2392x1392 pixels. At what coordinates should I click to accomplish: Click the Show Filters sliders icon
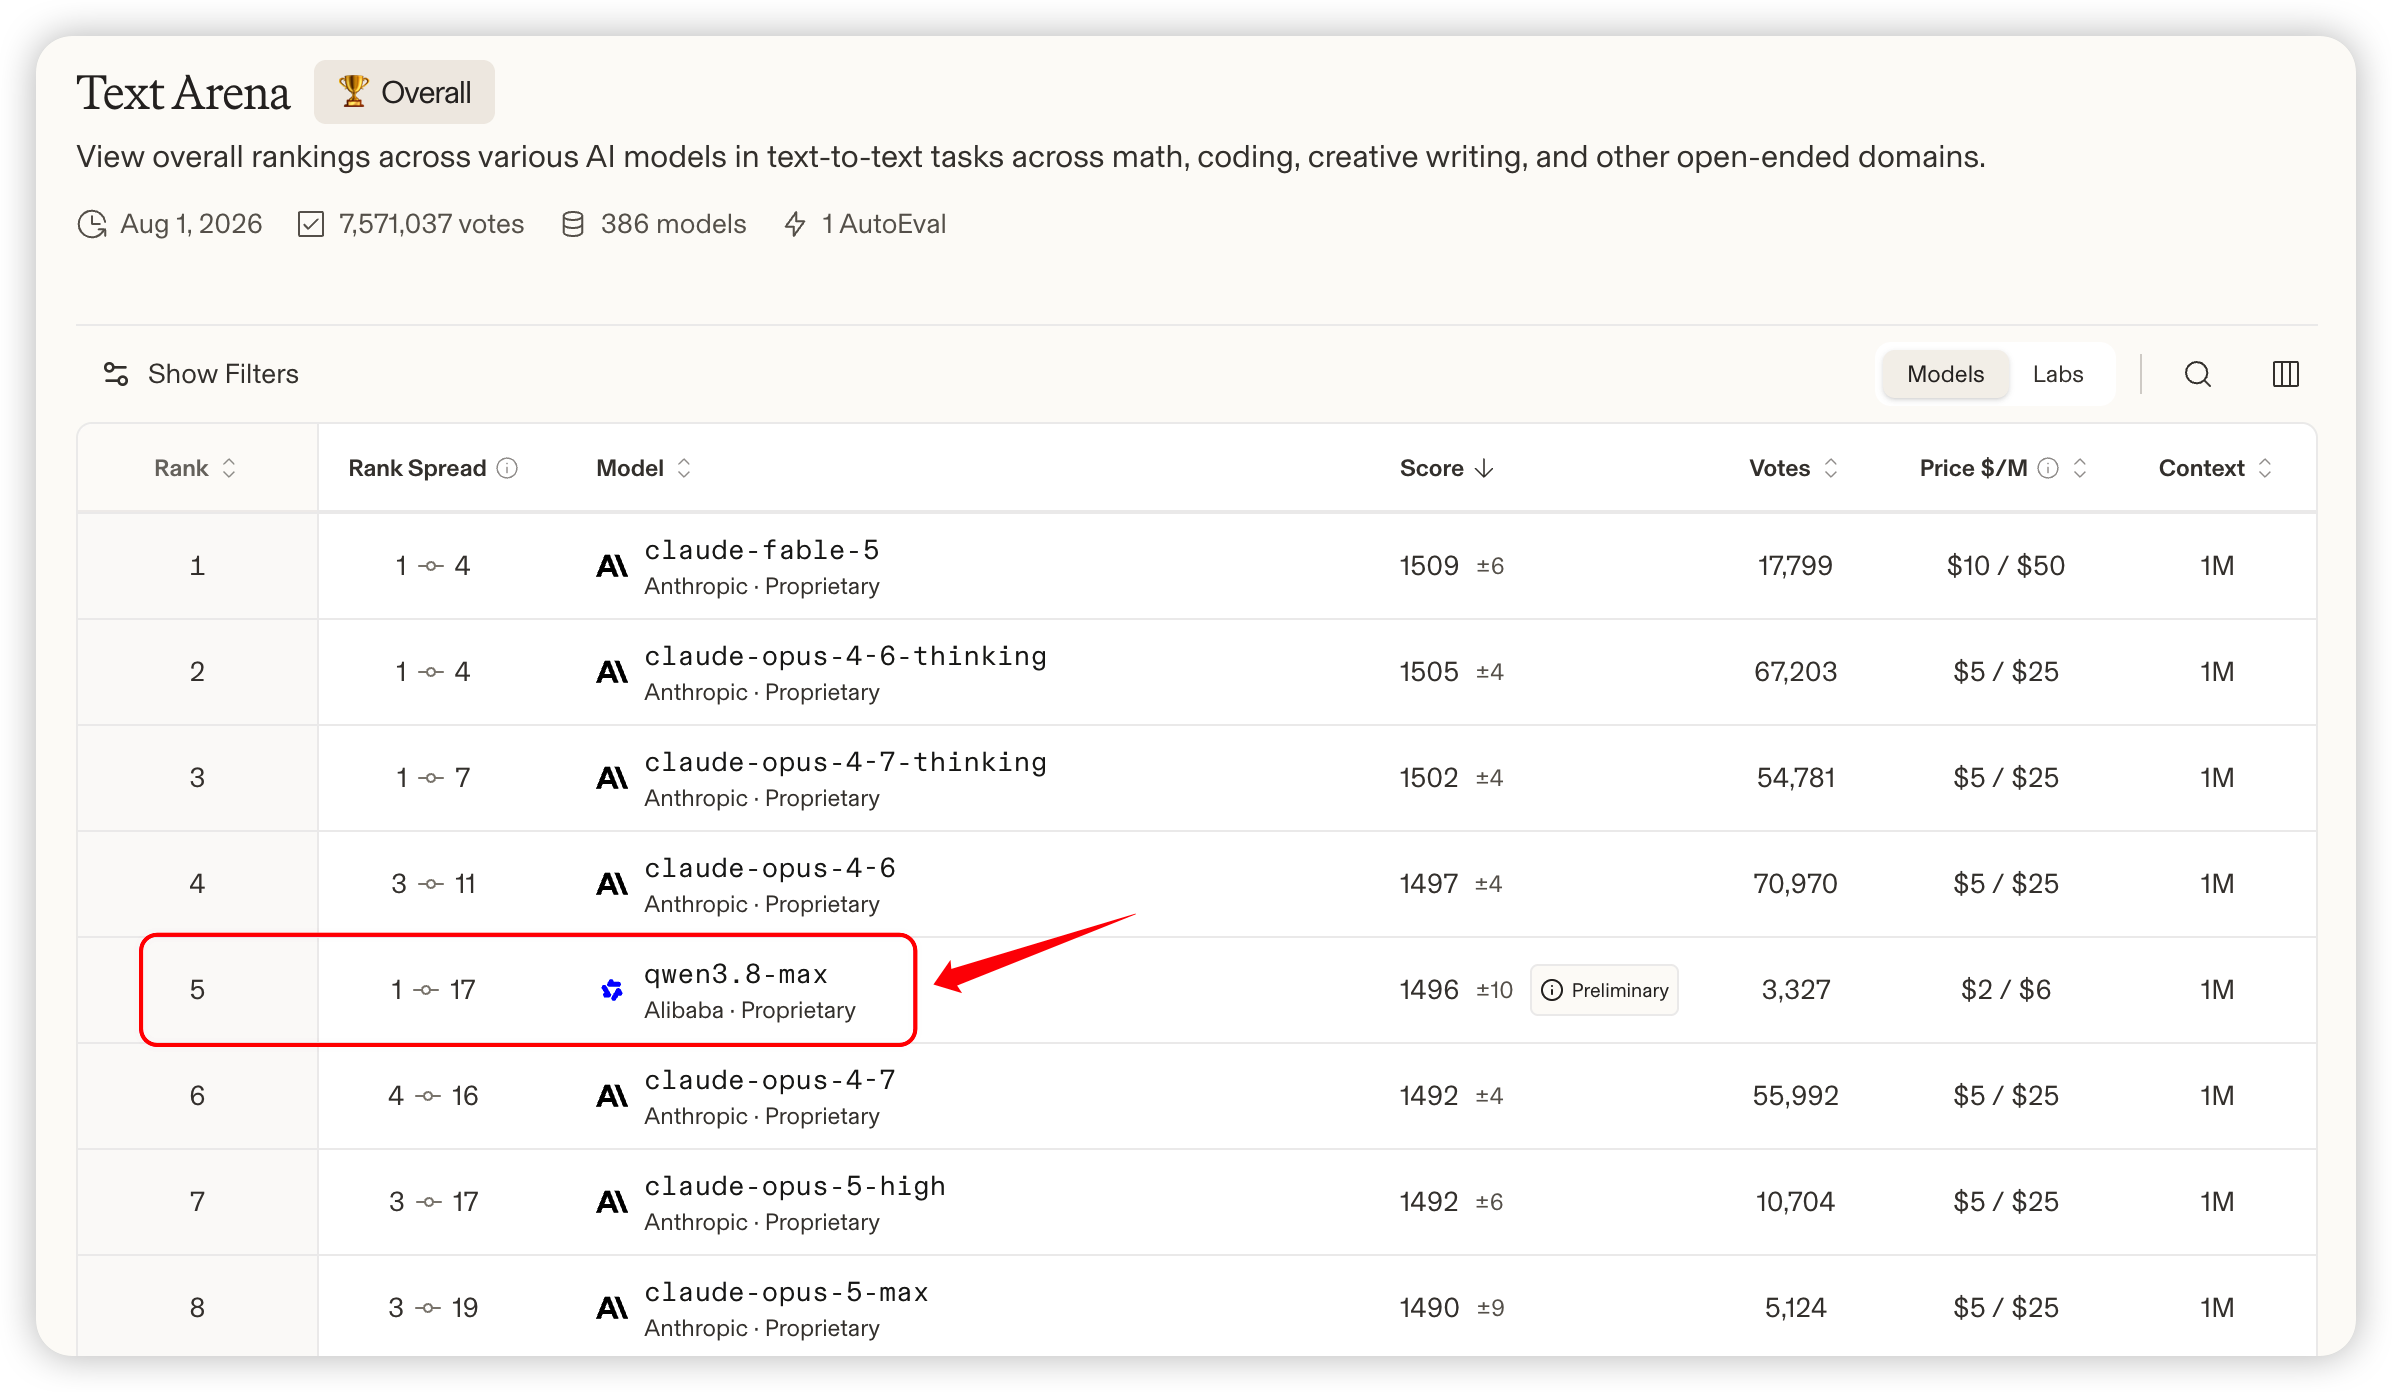(x=116, y=374)
